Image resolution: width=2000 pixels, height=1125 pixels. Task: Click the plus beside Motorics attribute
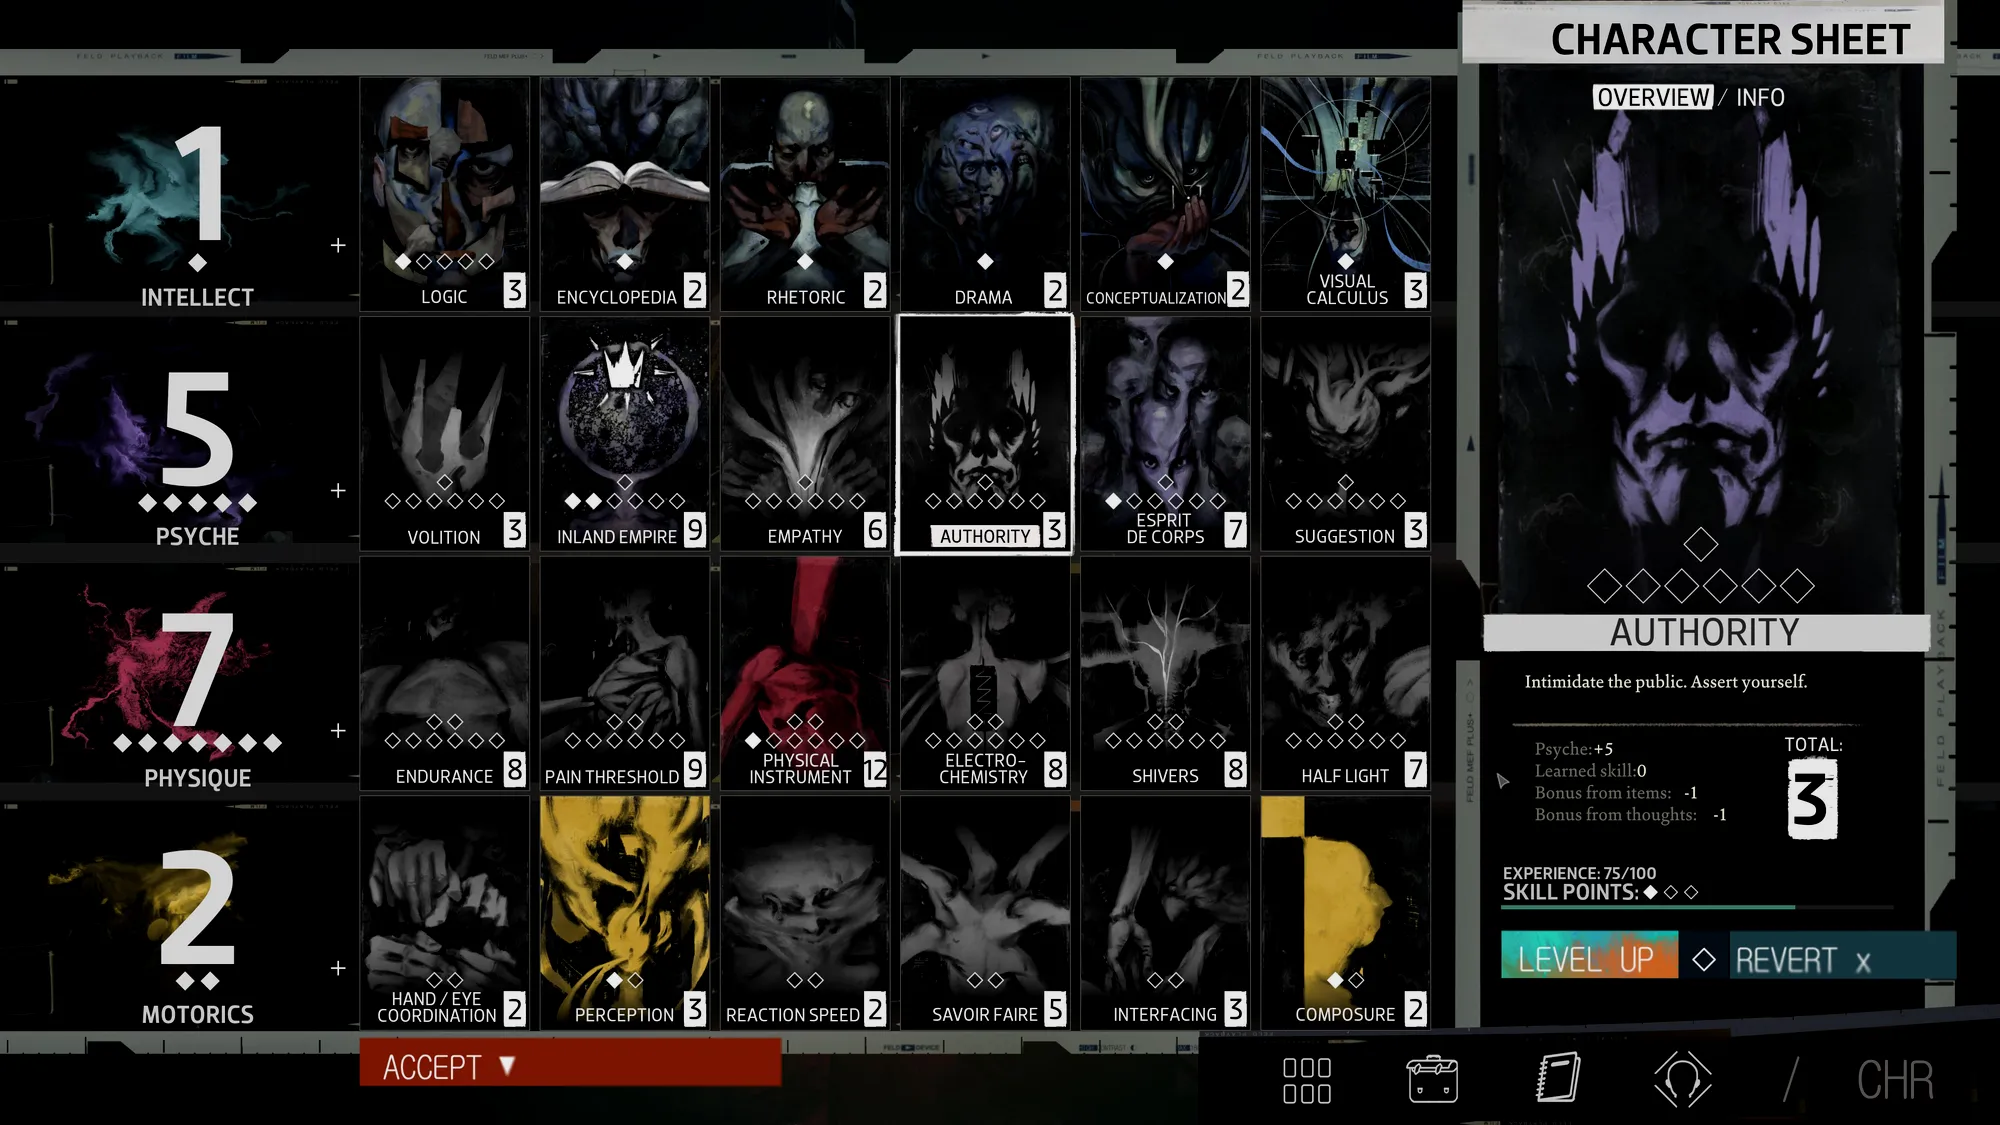[338, 968]
